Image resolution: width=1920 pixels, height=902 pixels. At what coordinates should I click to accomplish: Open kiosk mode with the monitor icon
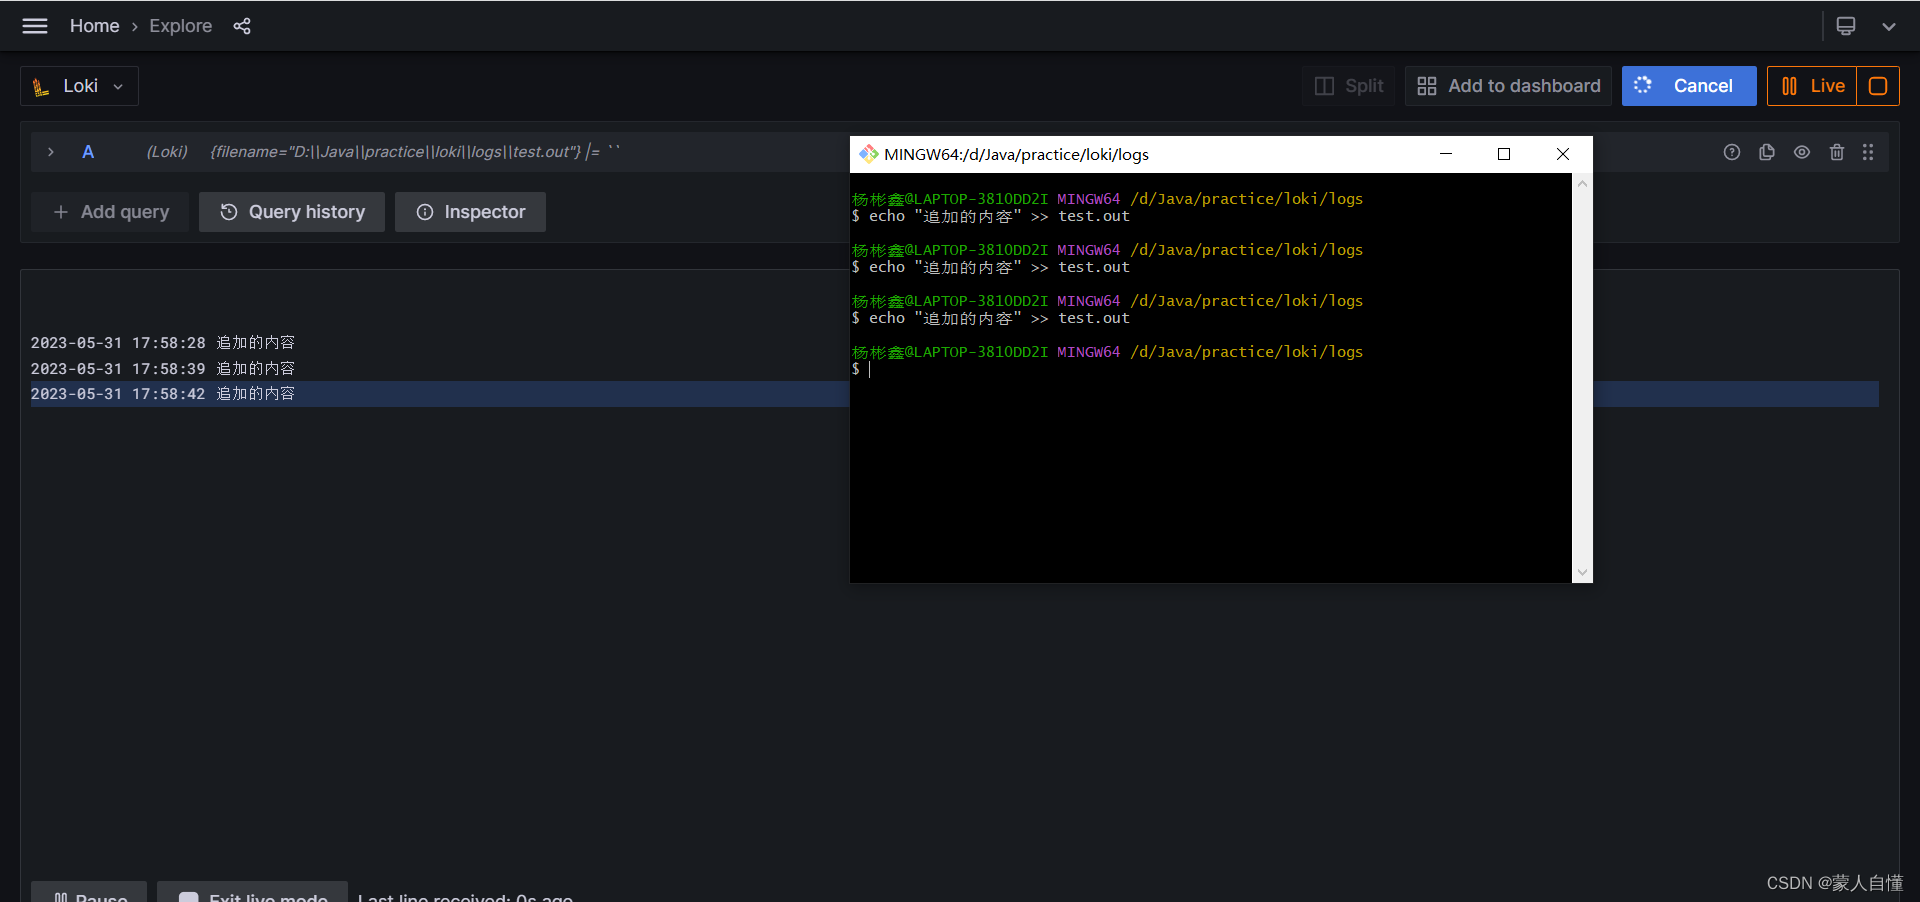1845,25
